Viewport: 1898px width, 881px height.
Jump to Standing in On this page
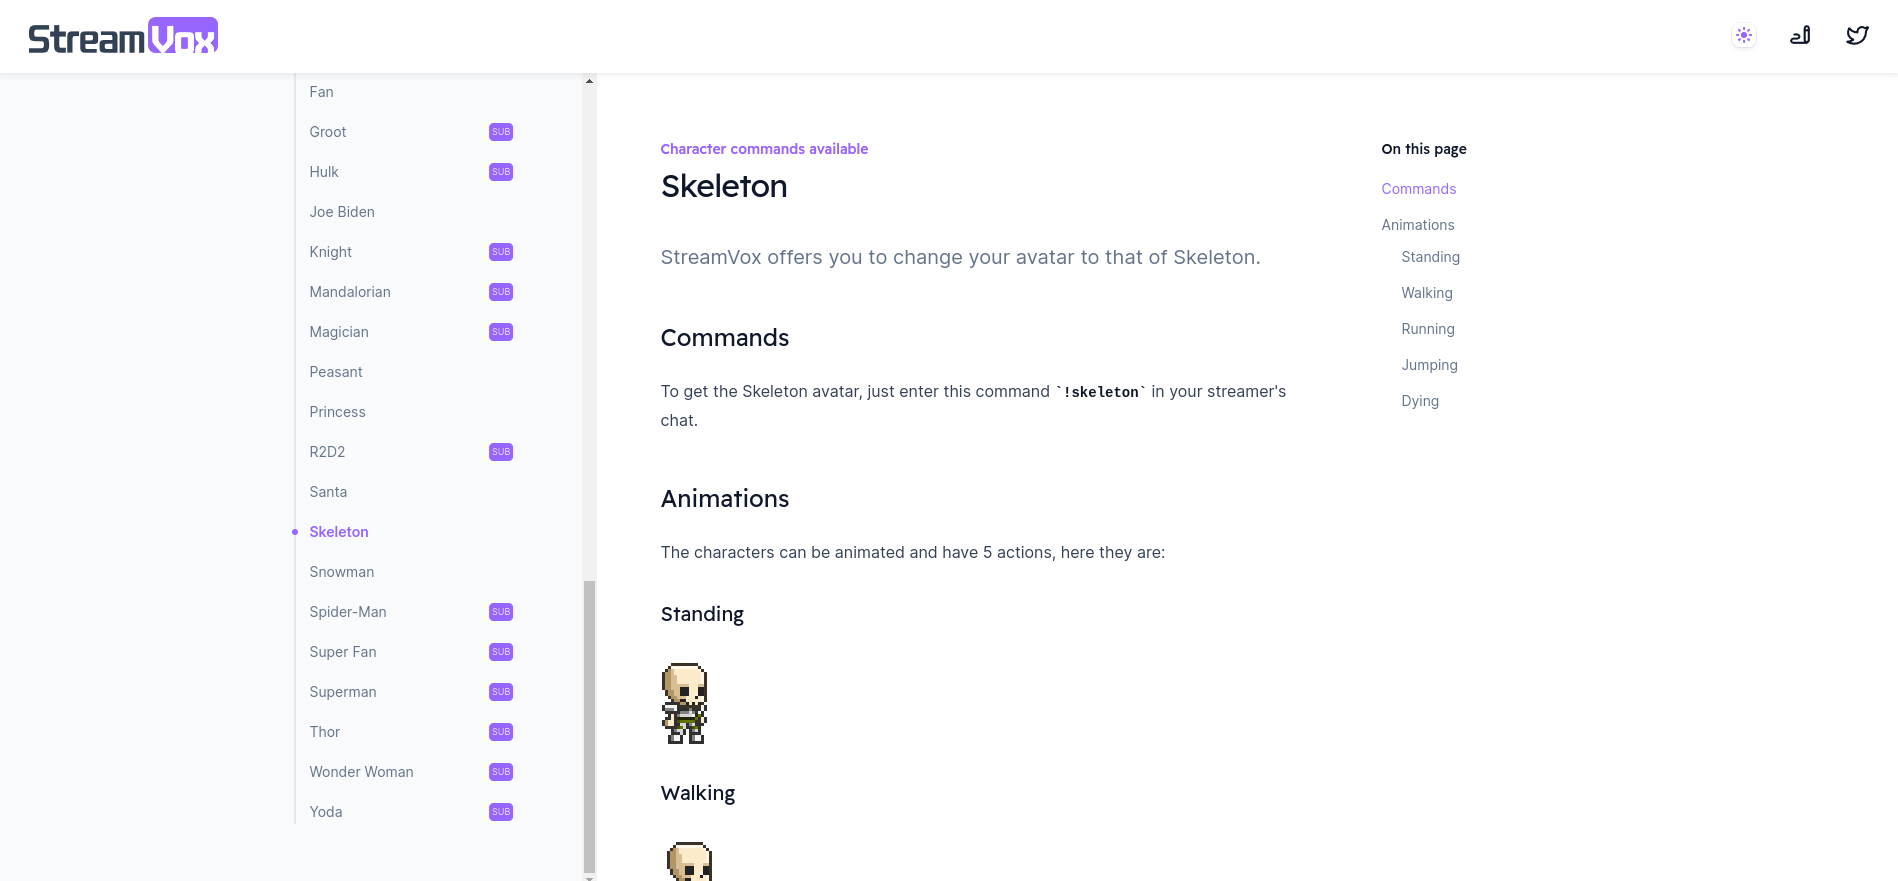point(1430,257)
